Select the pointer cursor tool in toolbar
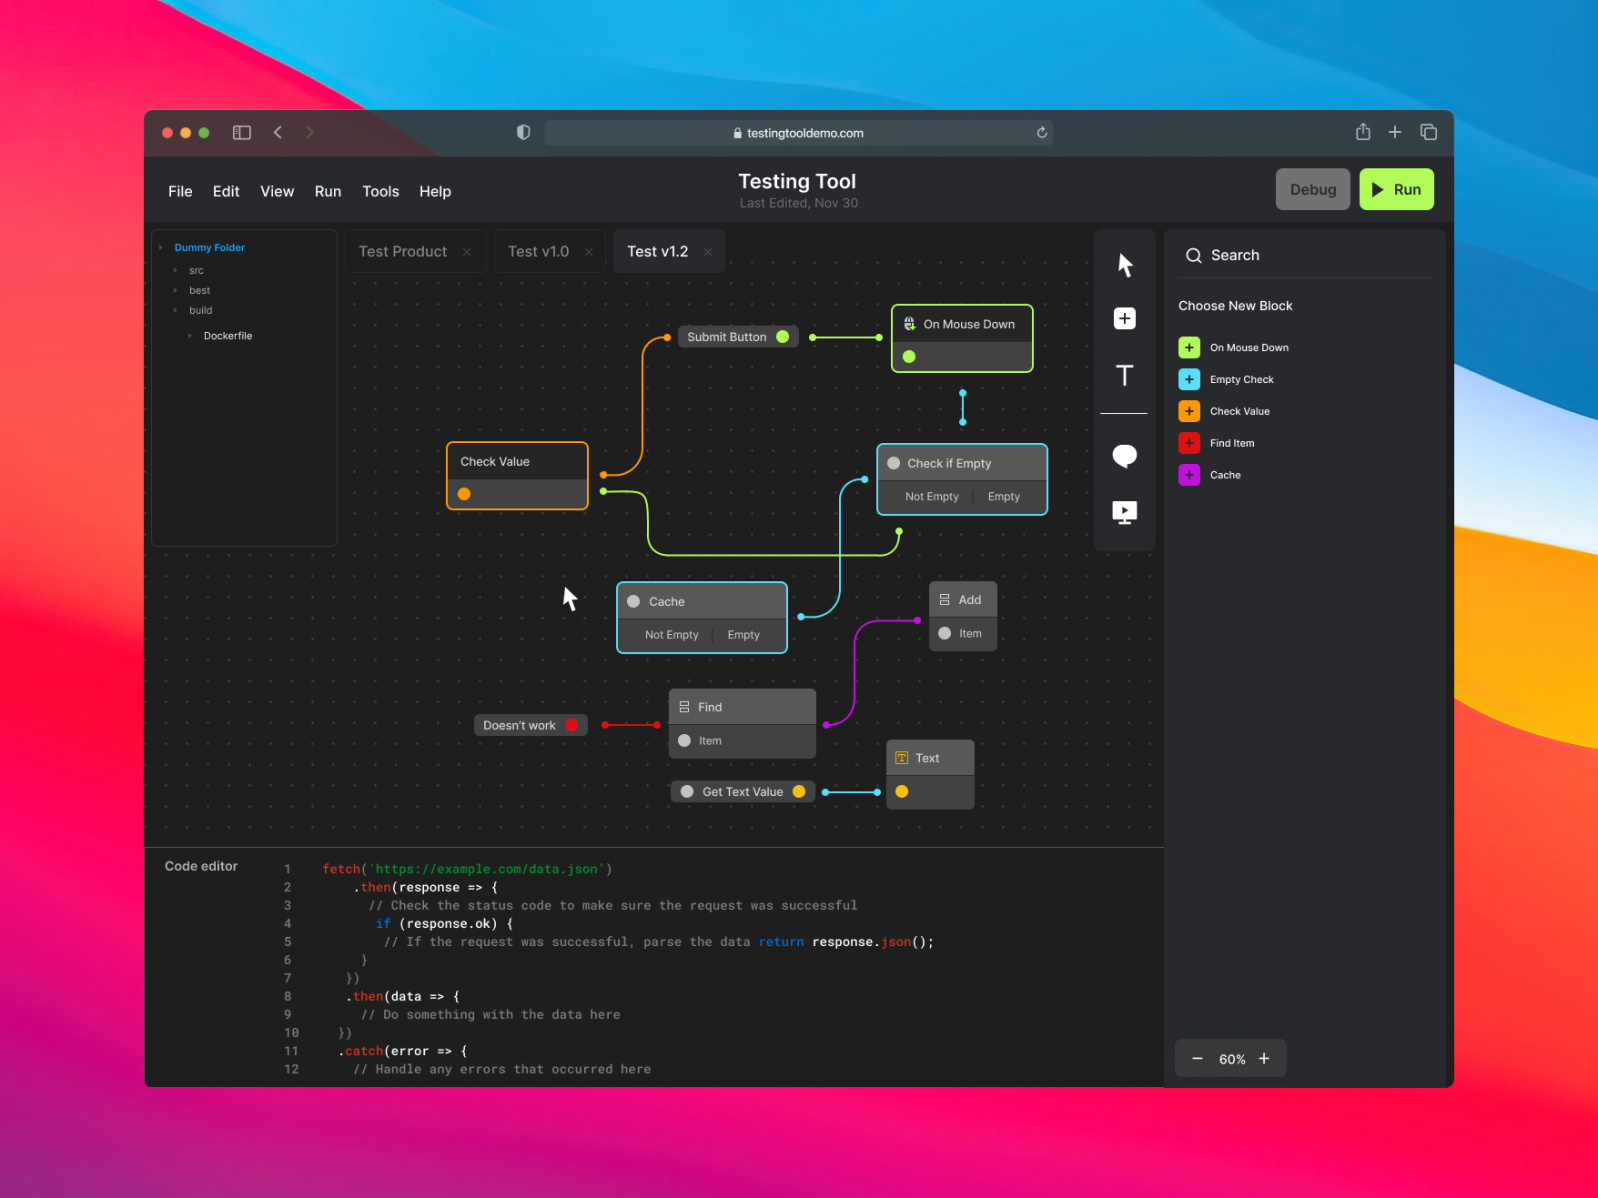This screenshot has height=1198, width=1598. coord(1125,265)
